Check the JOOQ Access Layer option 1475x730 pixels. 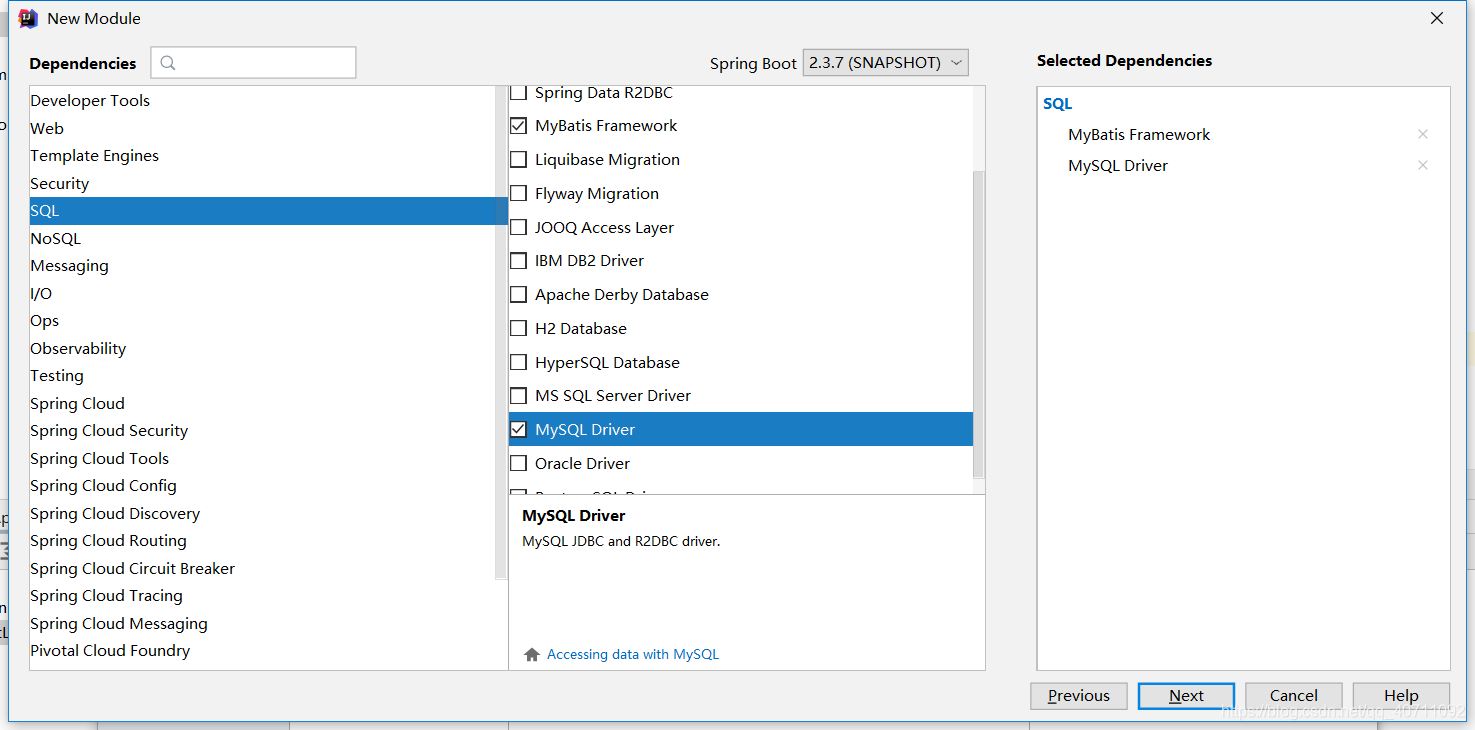point(518,228)
